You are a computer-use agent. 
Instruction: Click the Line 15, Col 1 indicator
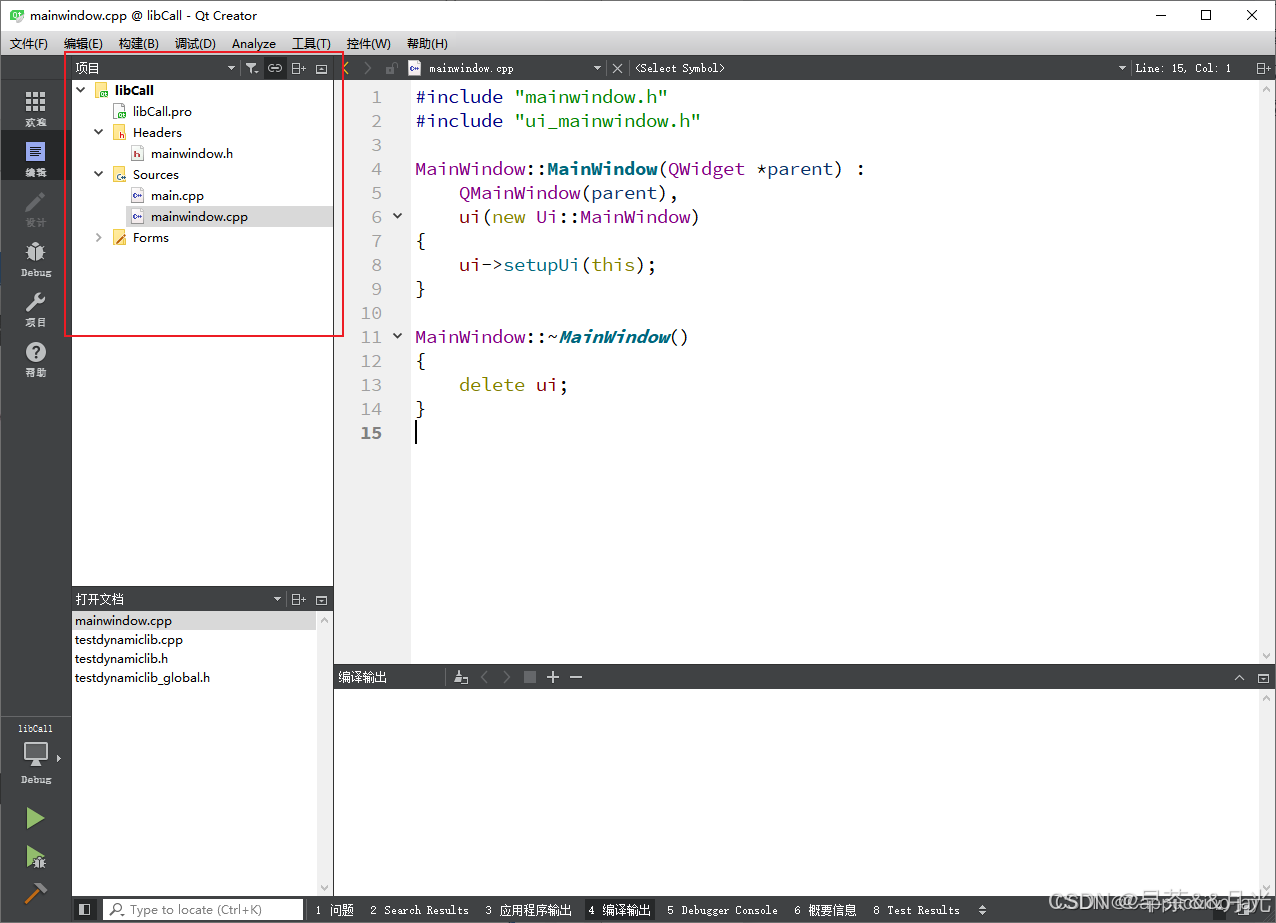pos(1184,68)
